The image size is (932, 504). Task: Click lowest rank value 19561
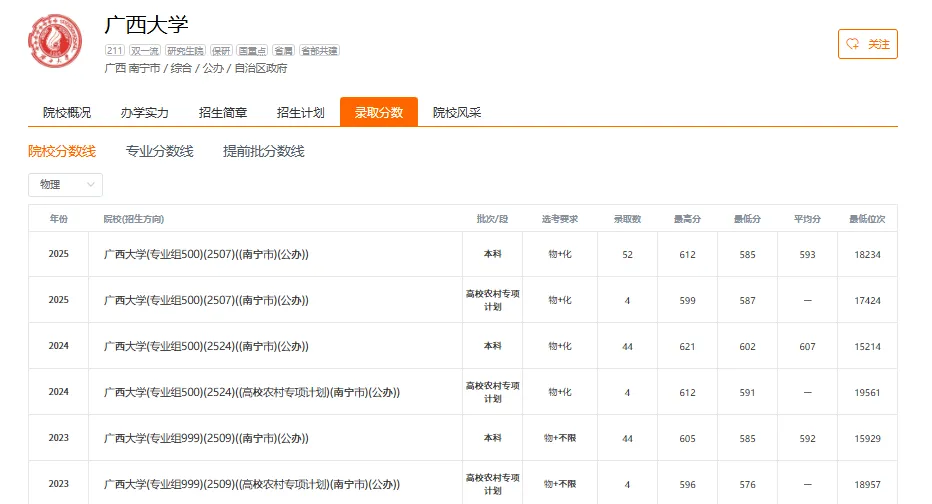pos(867,393)
